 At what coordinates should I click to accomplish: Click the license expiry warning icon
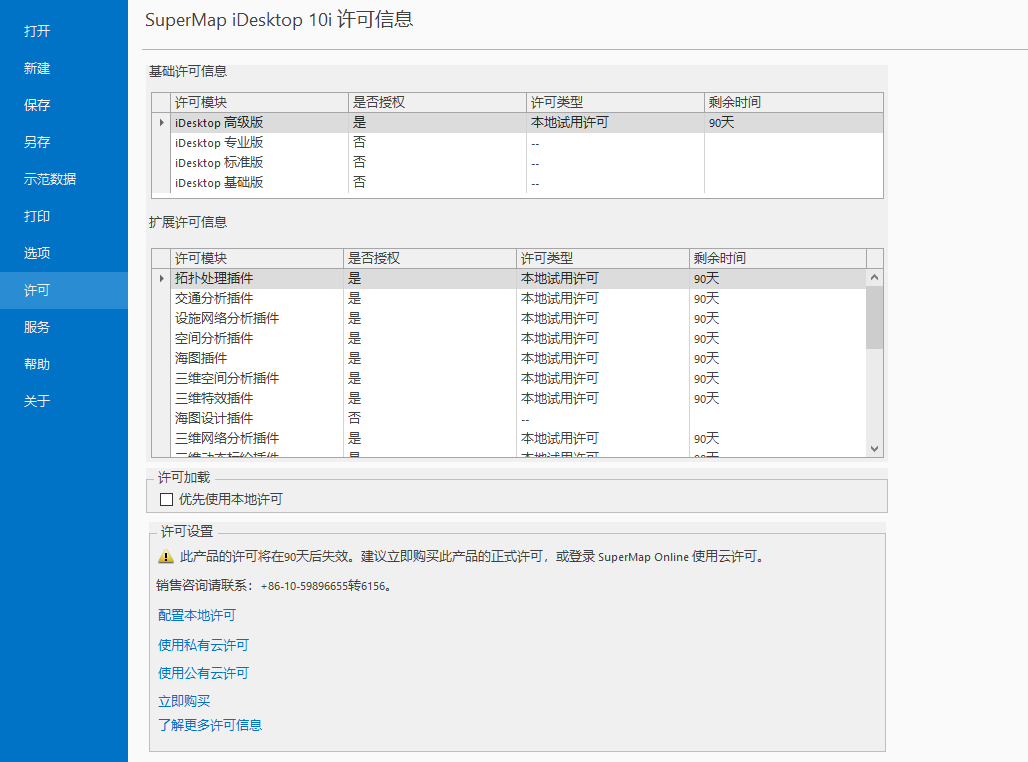point(166,557)
